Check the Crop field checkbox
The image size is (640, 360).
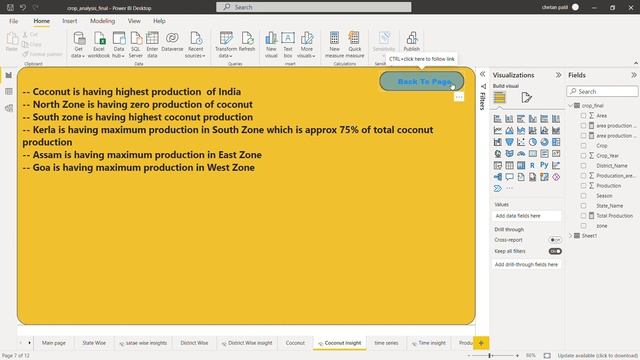click(x=583, y=146)
